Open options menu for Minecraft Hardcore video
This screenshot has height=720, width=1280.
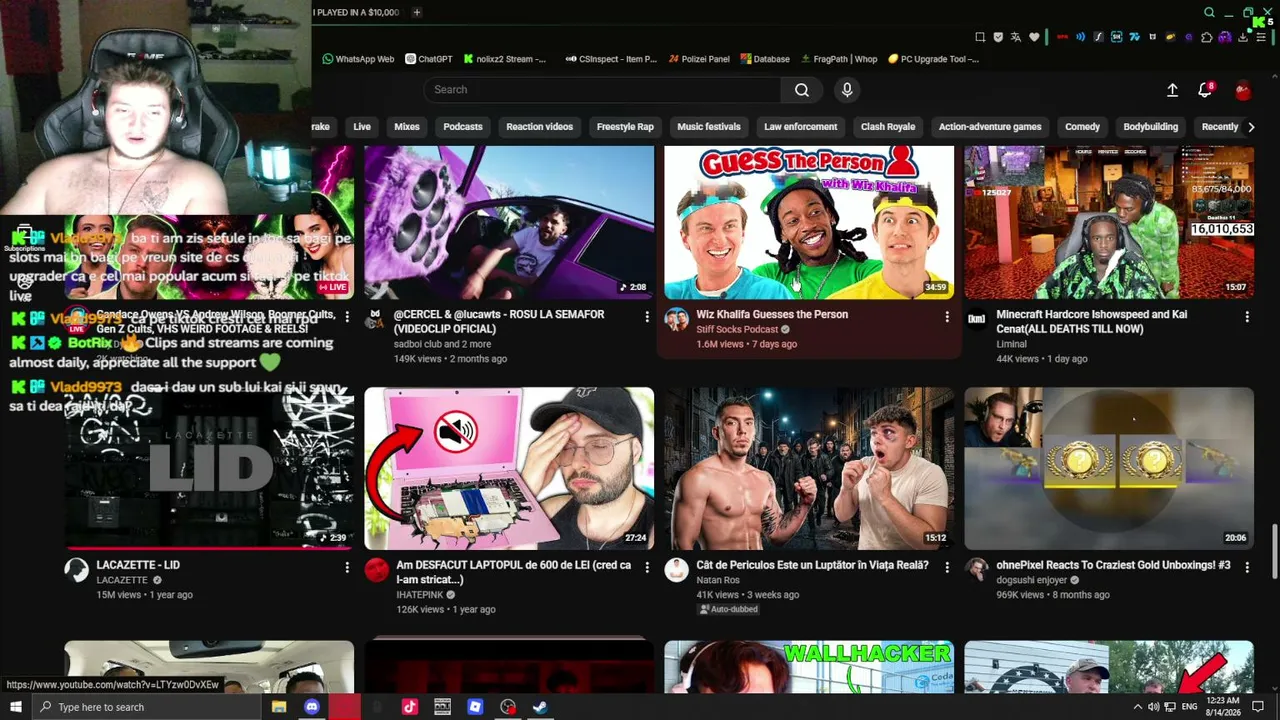click(1247, 317)
